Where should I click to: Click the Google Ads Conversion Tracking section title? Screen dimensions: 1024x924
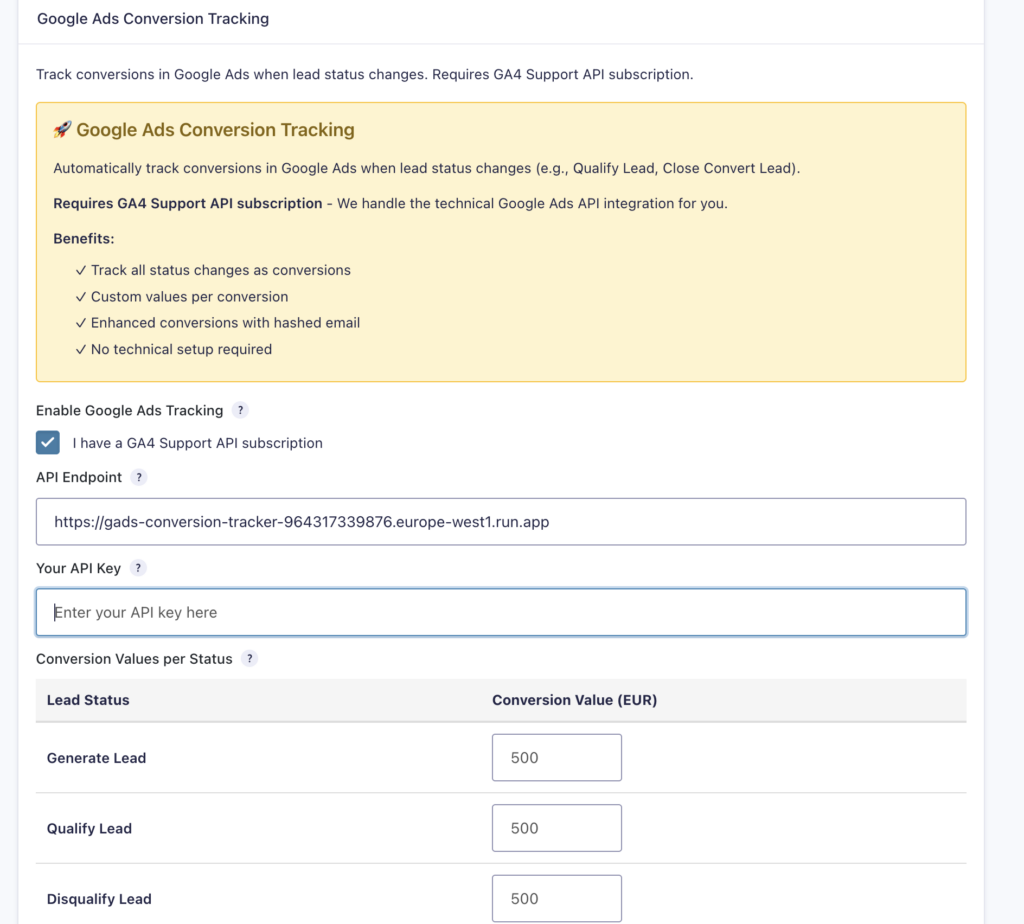(152, 18)
